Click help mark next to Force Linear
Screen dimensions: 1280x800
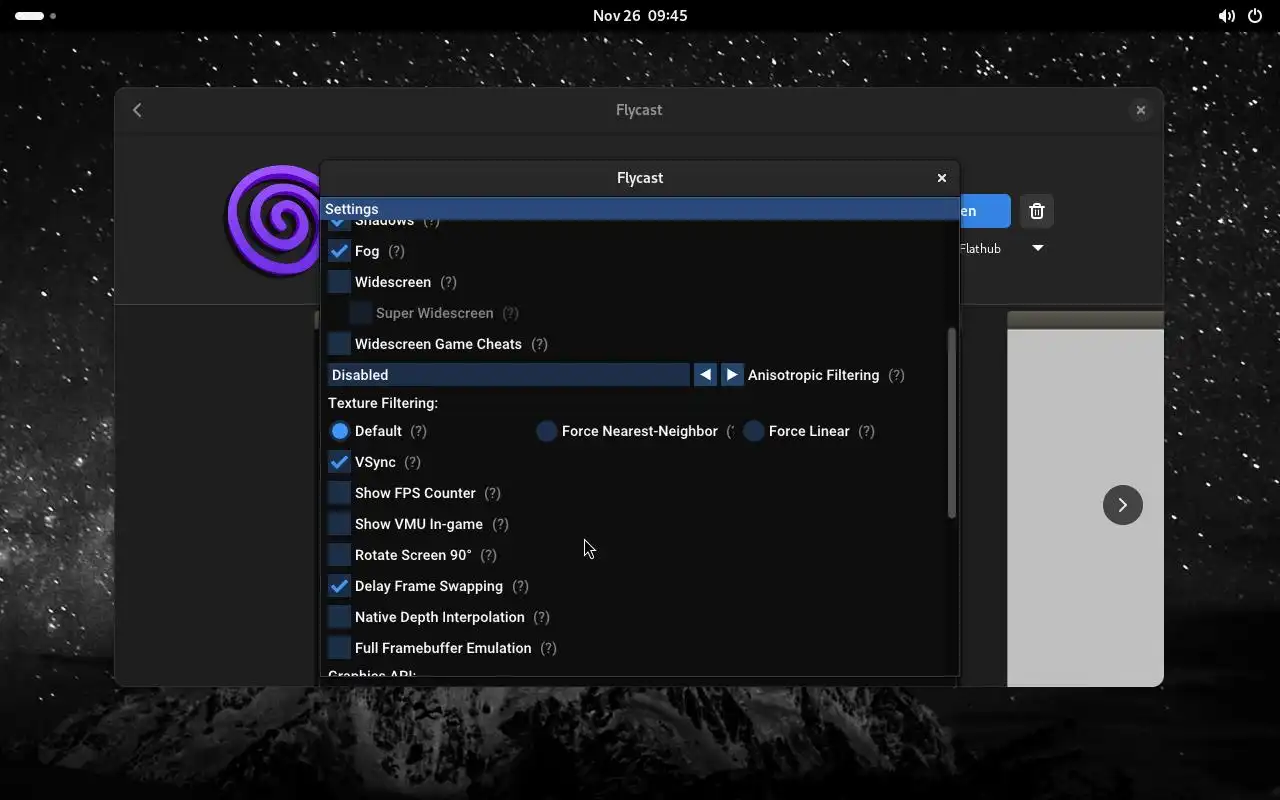coord(867,431)
